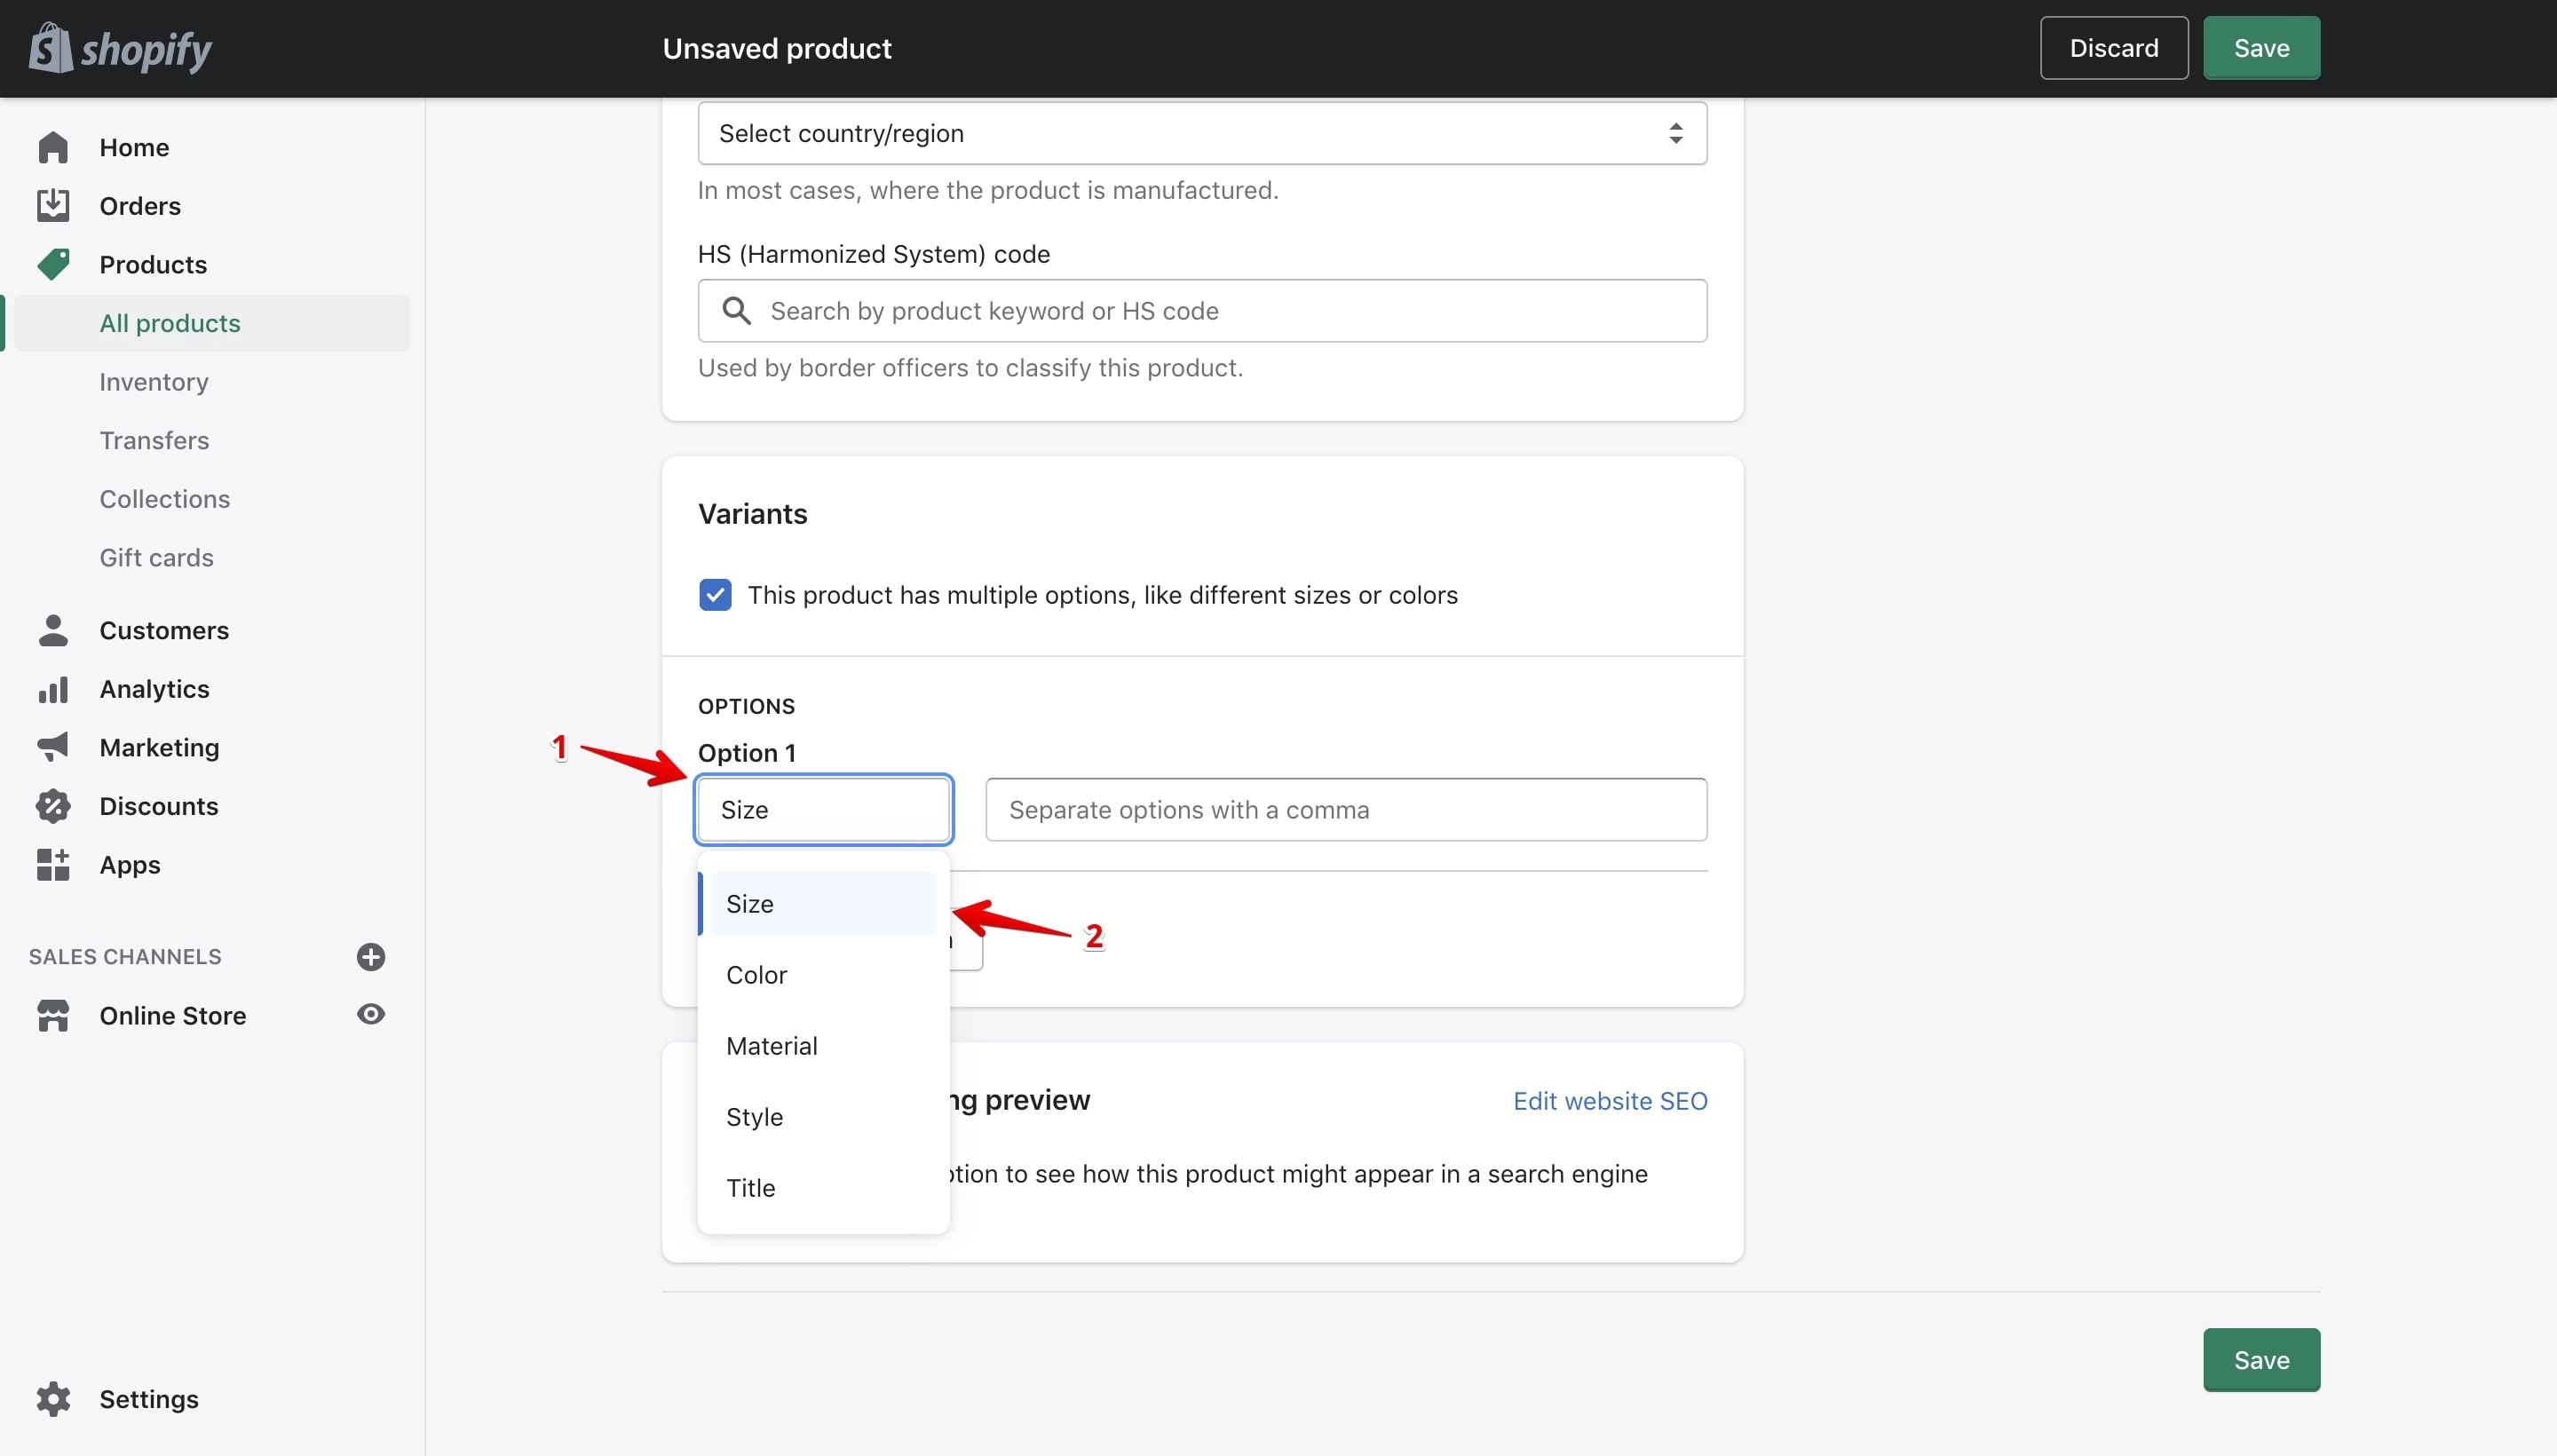Viewport: 2557px width, 1456px height.
Task: Choose Material from the option list
Action: [x=823, y=1046]
